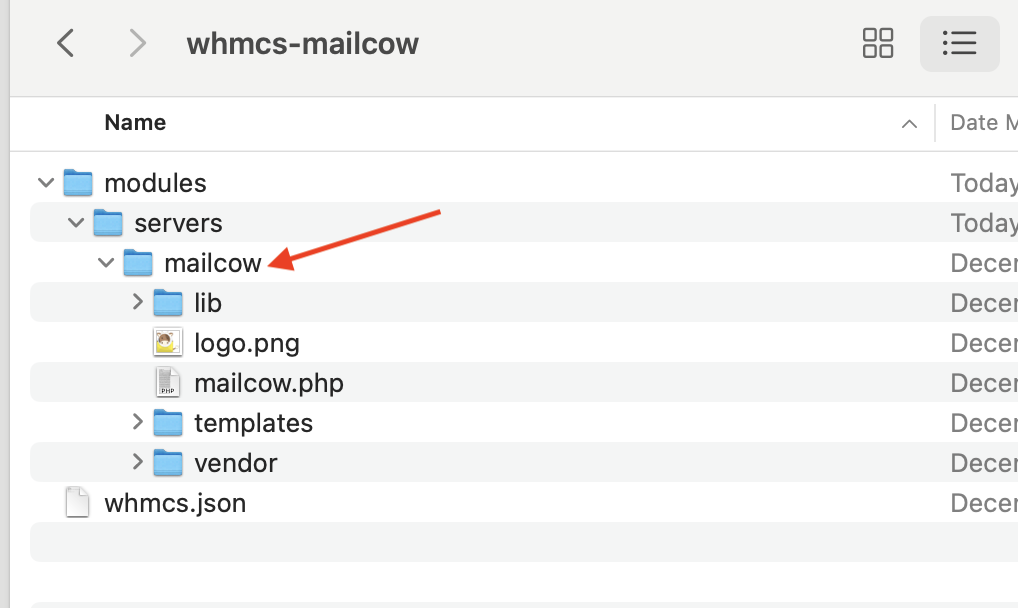Viewport: 1018px width, 608px height.
Task: Go back with the back arrow
Action: coord(66,43)
